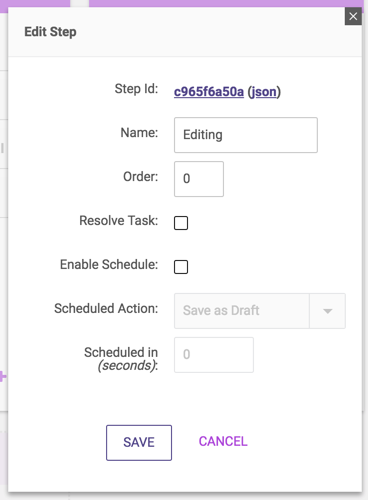Image resolution: width=368 pixels, height=500 pixels.
Task: Click the Edit Step dialog title
Action: click(x=50, y=32)
